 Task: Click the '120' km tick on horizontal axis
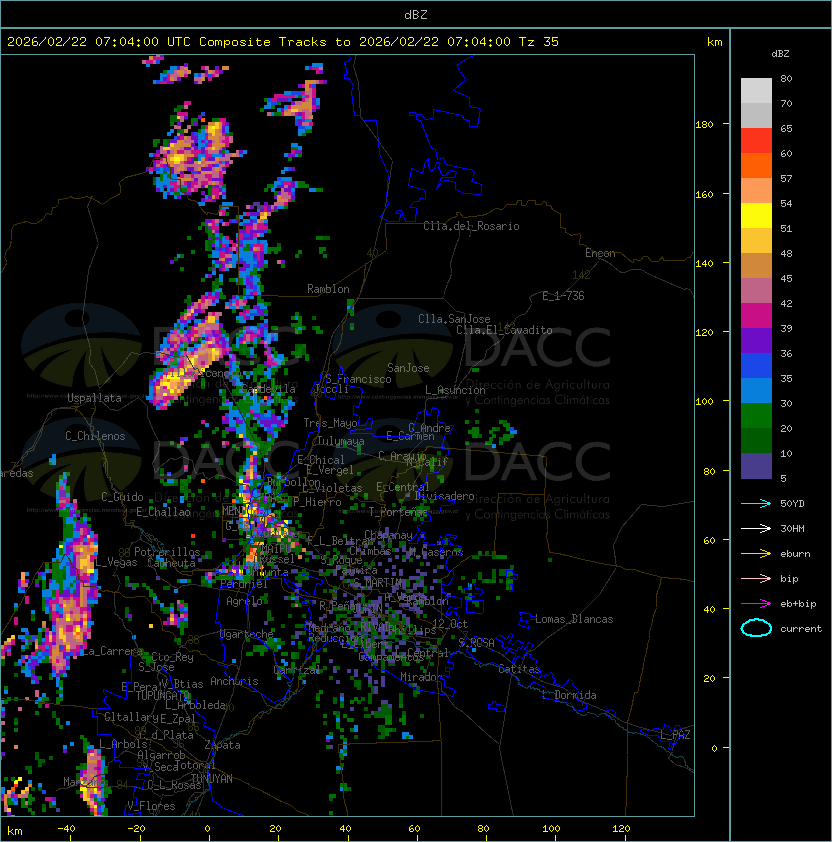tap(621, 828)
